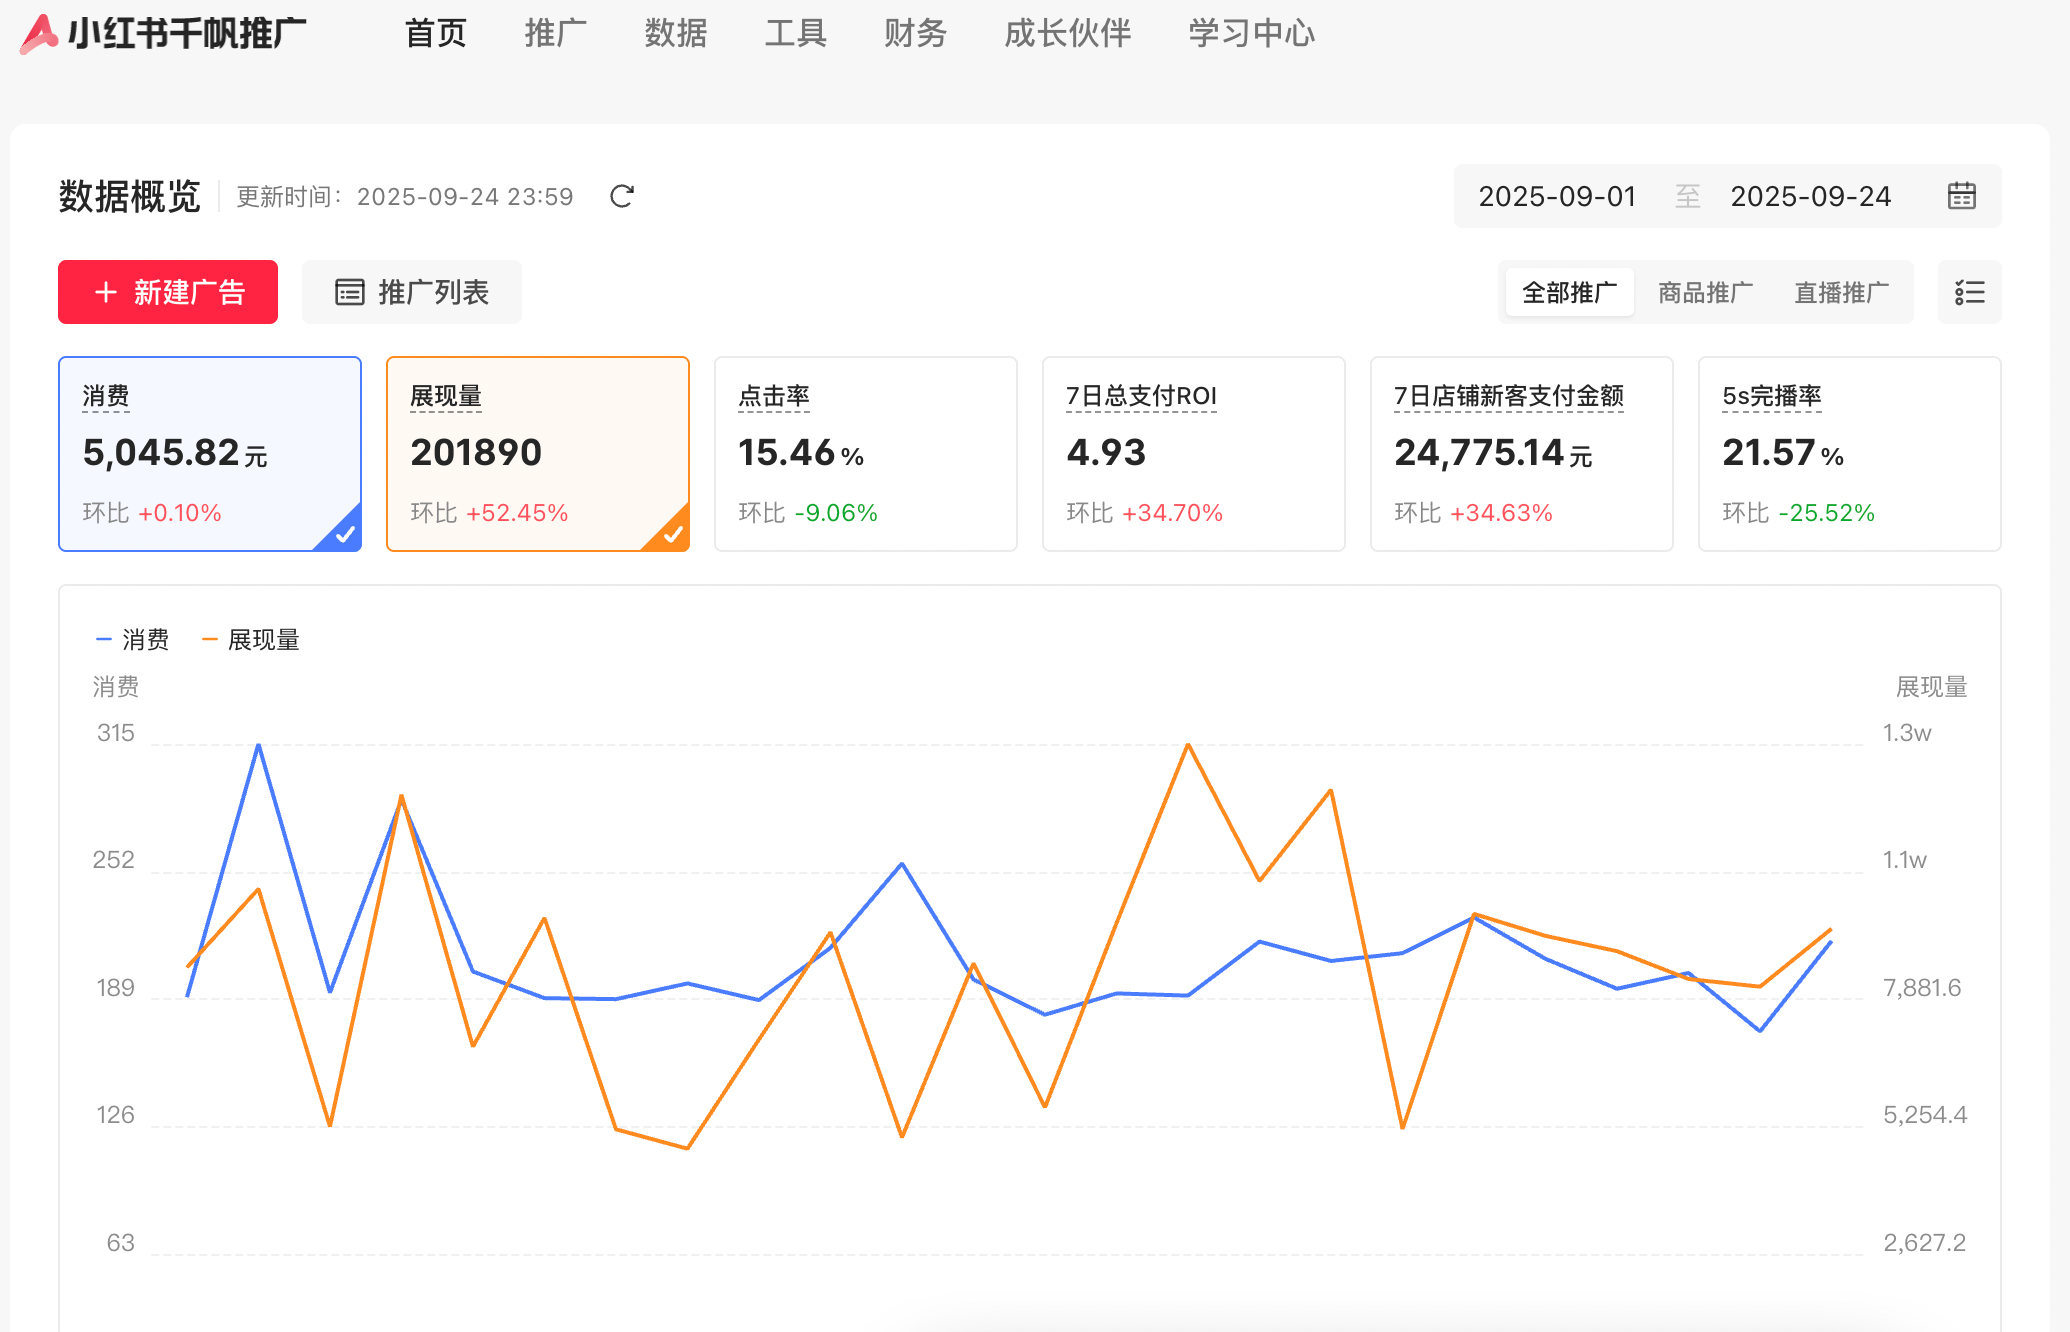Go to 学习中心 in top navigation

1251,34
